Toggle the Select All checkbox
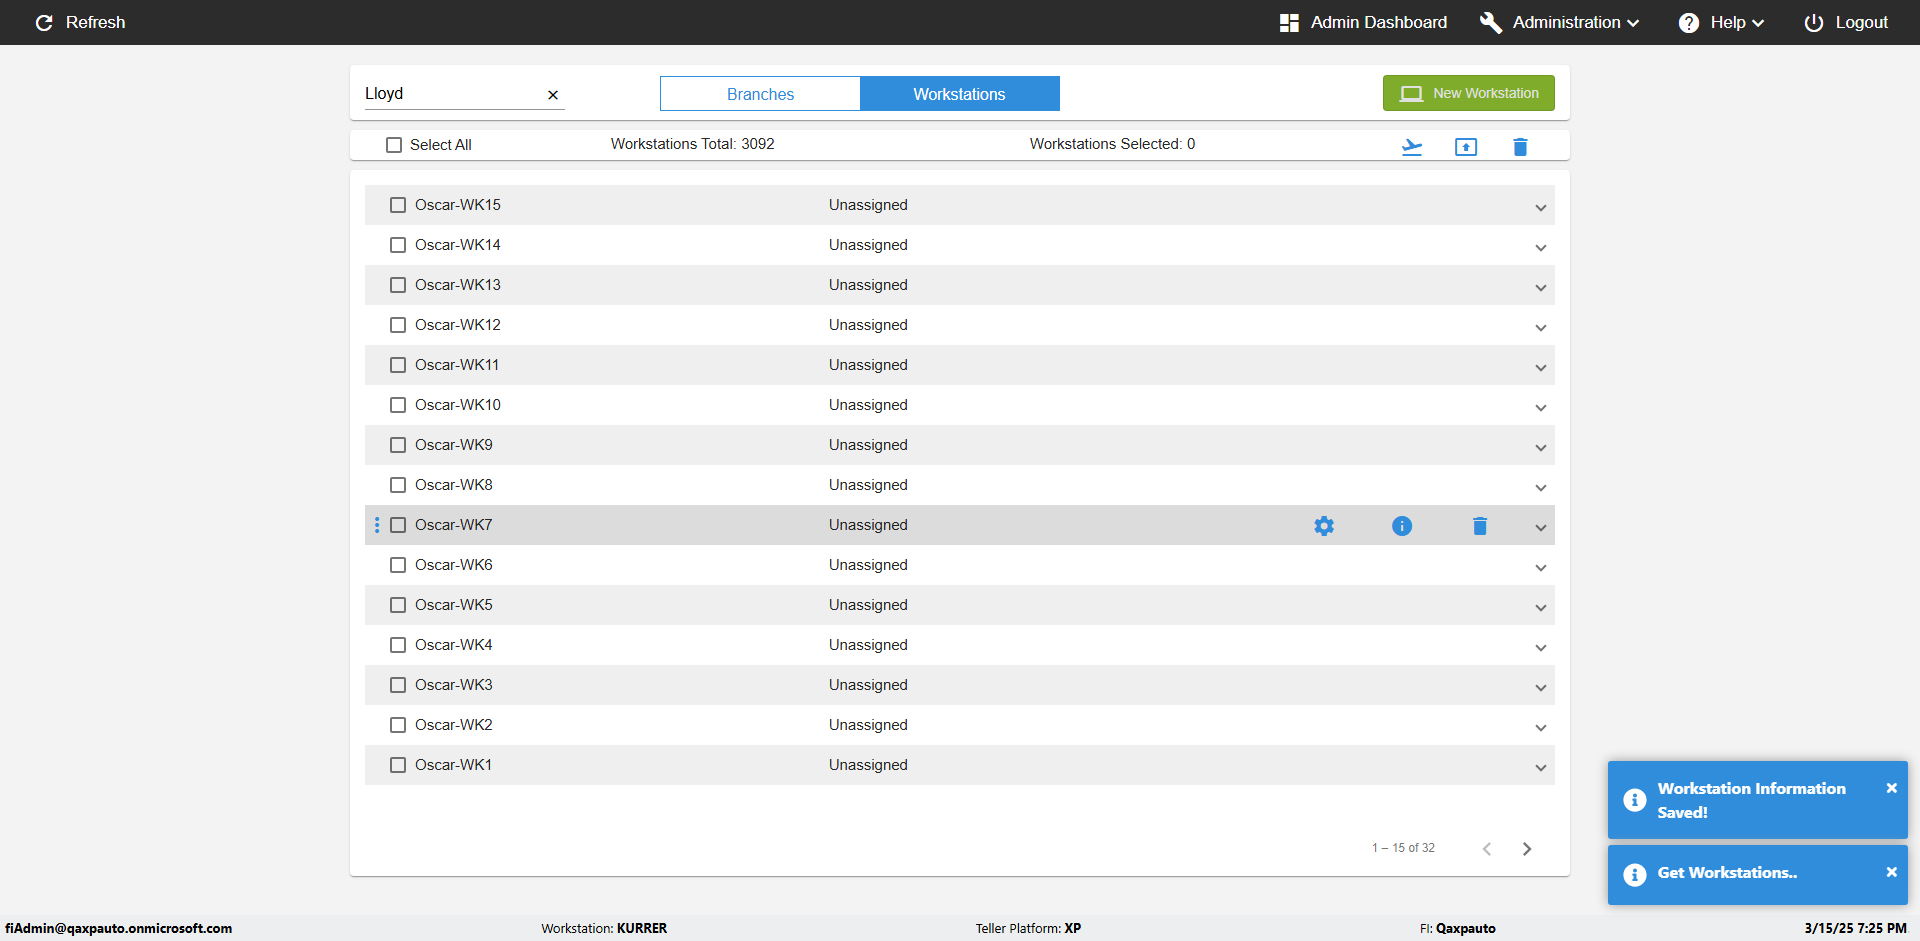 394,145
